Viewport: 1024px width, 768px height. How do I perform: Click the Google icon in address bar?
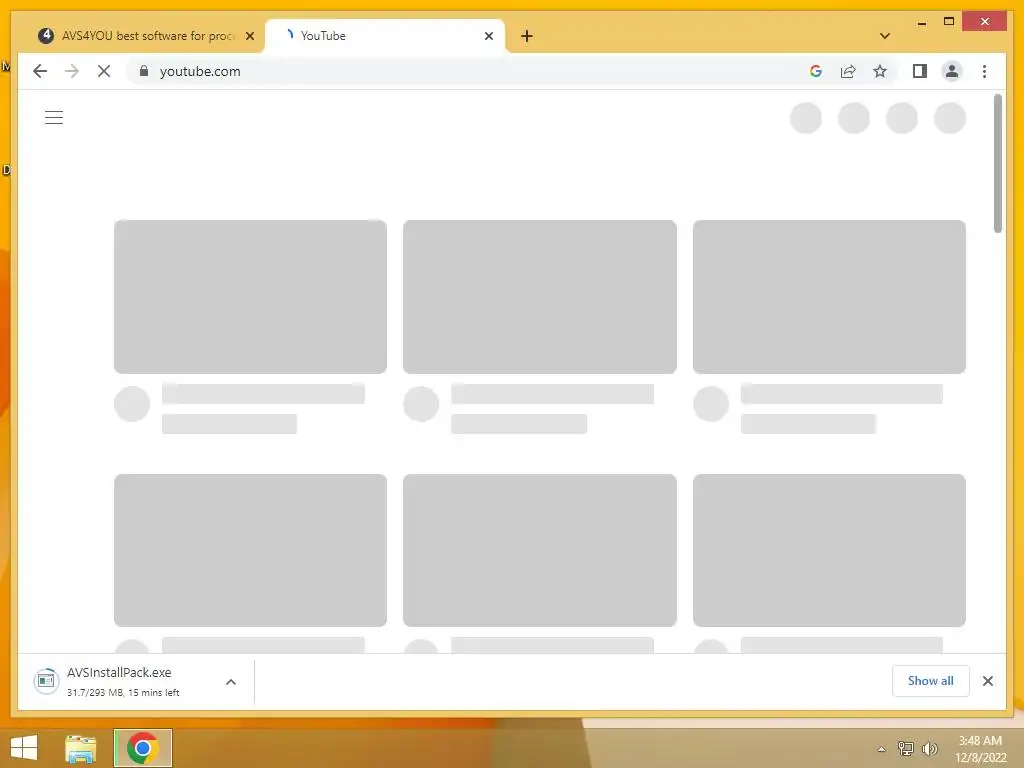click(x=816, y=71)
